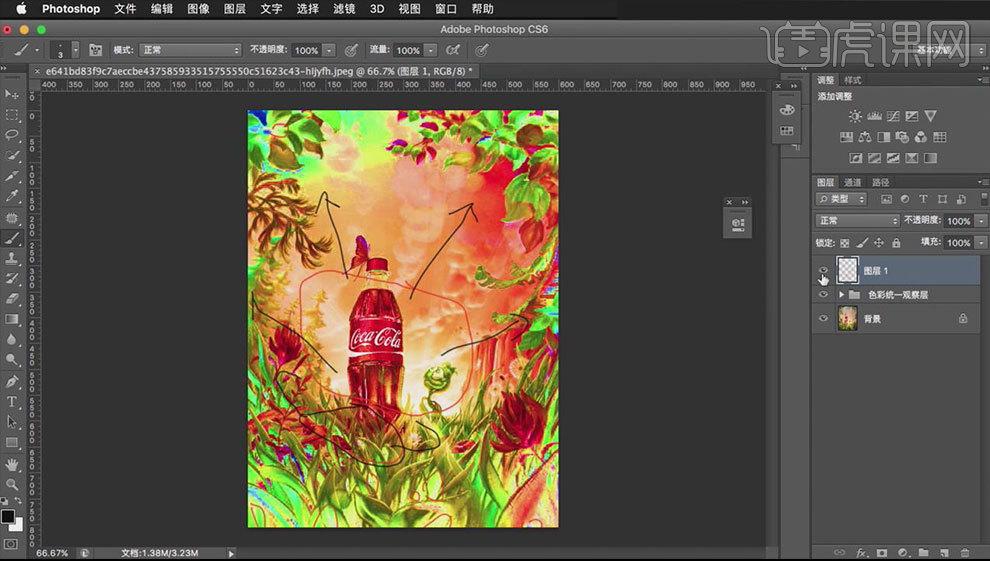The image size is (990, 561).
Task: Toggle lock transparent pixels
Action: (x=845, y=242)
